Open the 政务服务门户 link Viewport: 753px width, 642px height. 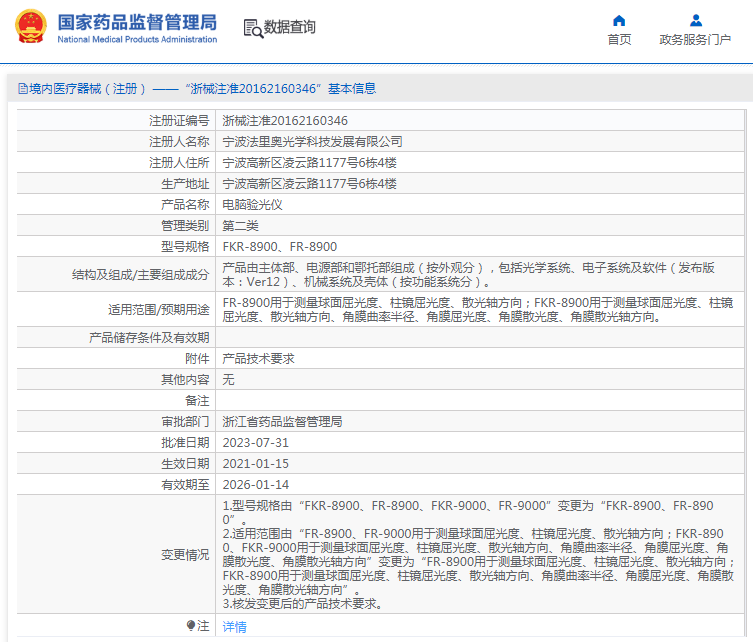695,40
